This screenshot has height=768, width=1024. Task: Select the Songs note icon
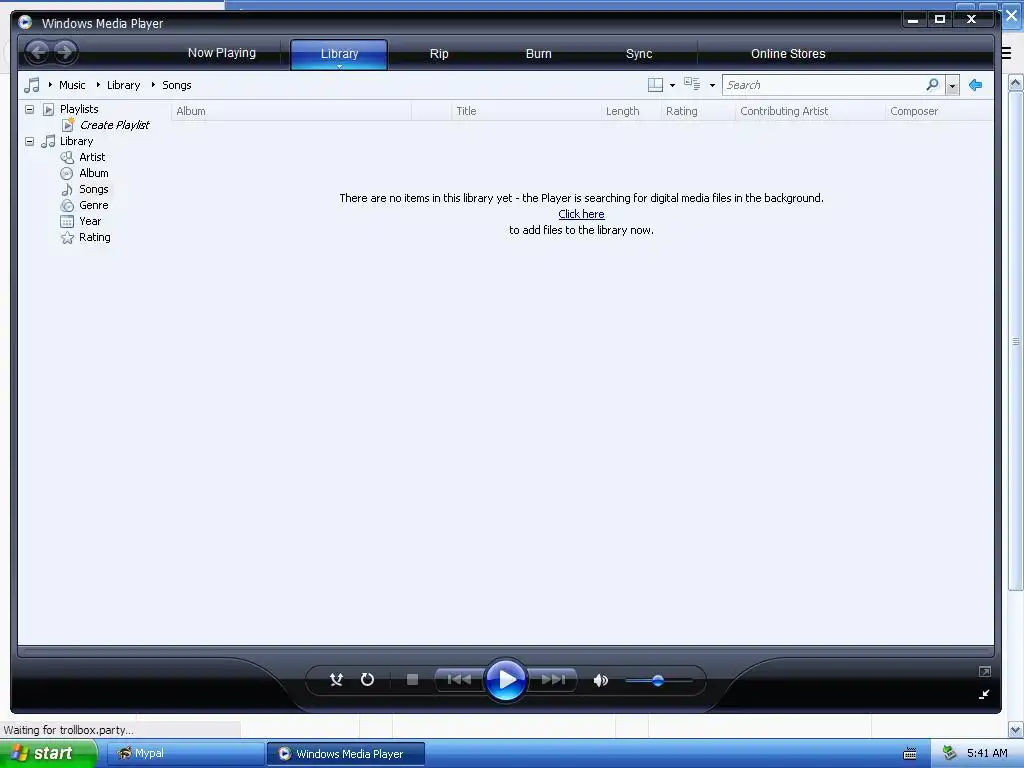point(67,189)
